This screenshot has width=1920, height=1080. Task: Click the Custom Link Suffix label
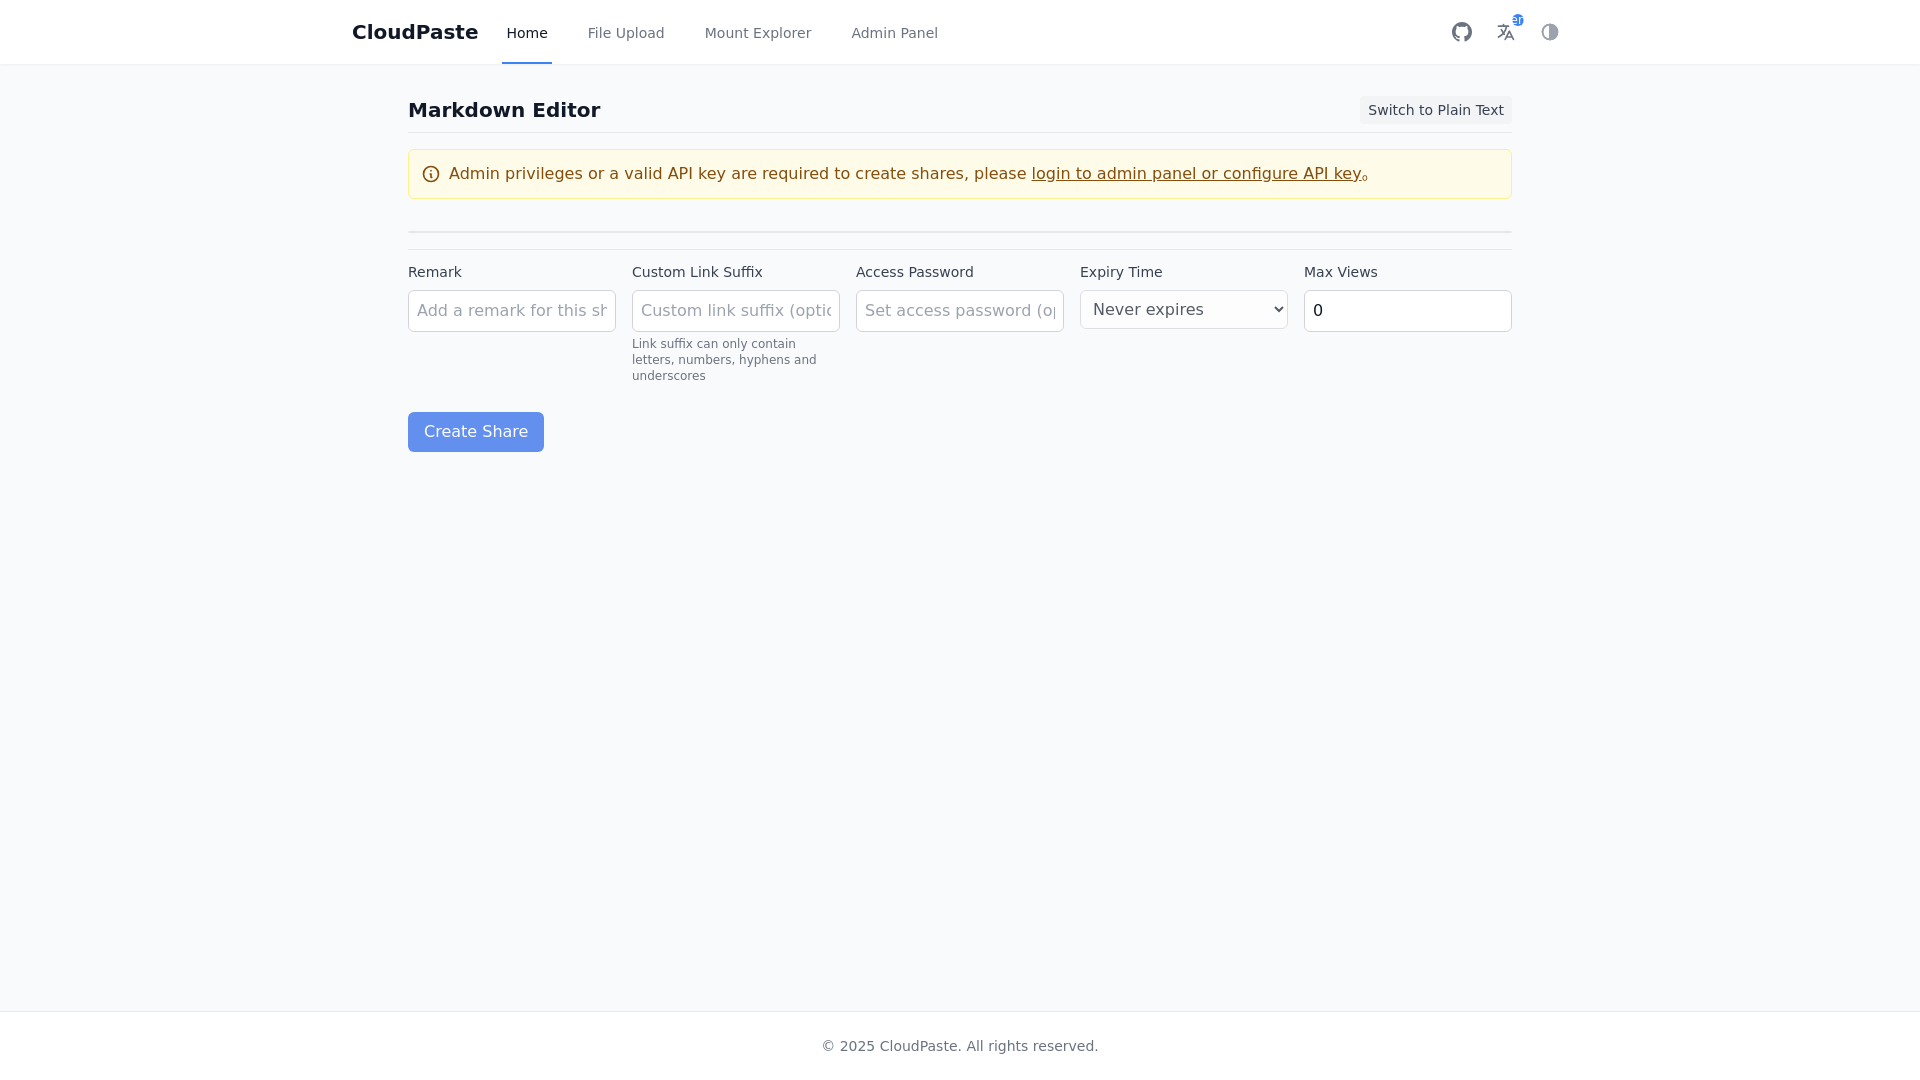(x=697, y=272)
